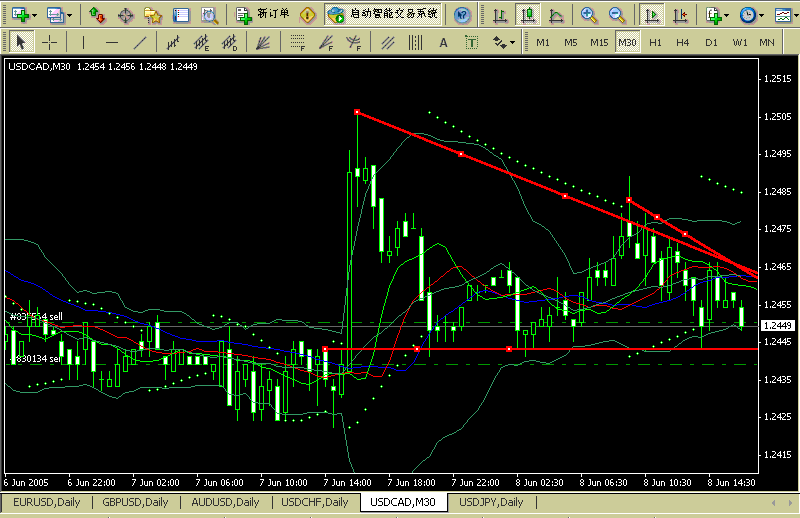Toggle Chart Shift button

point(680,15)
